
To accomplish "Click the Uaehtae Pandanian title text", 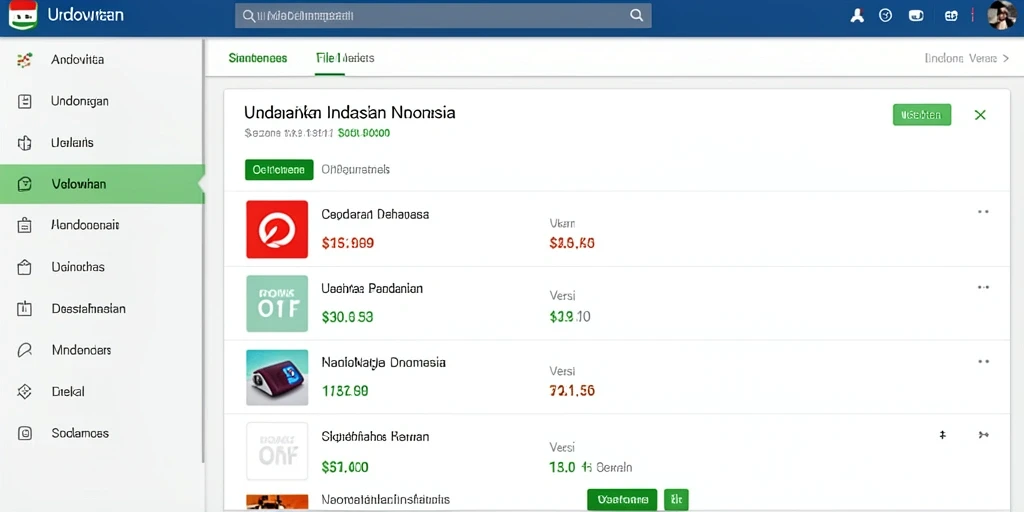I will (372, 288).
